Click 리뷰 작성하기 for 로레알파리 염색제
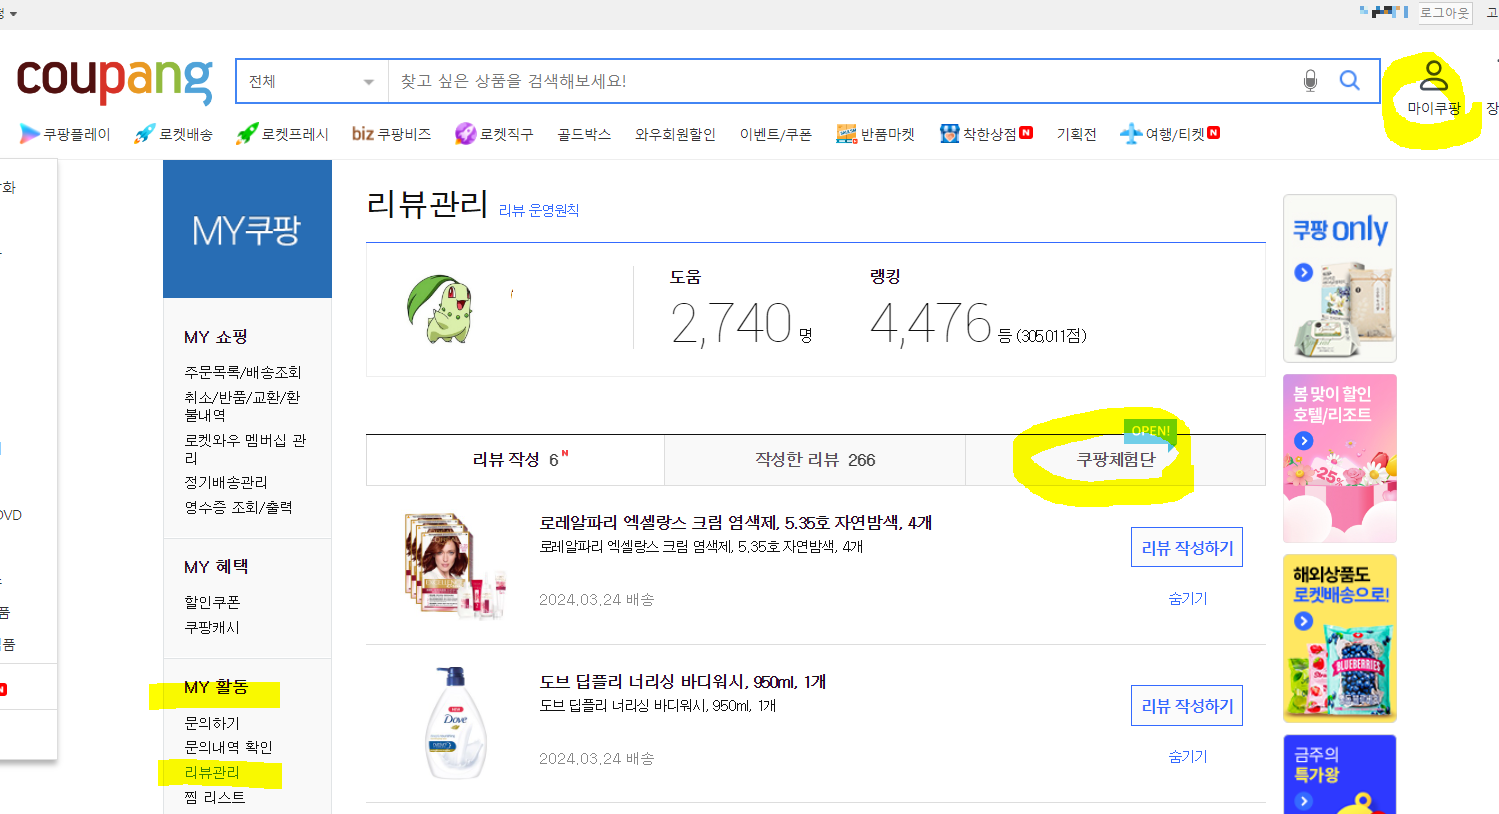 (1187, 548)
